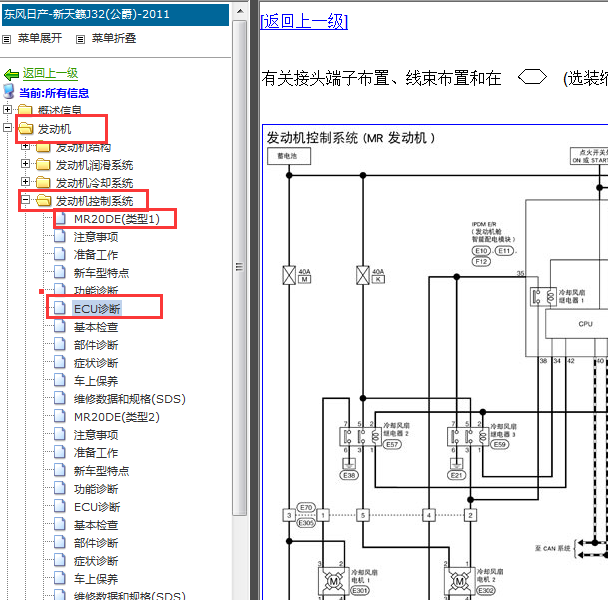Open ECU诊断 under MR20DE(类型2)
Viewport: 608px width, 600px height.
[97, 507]
